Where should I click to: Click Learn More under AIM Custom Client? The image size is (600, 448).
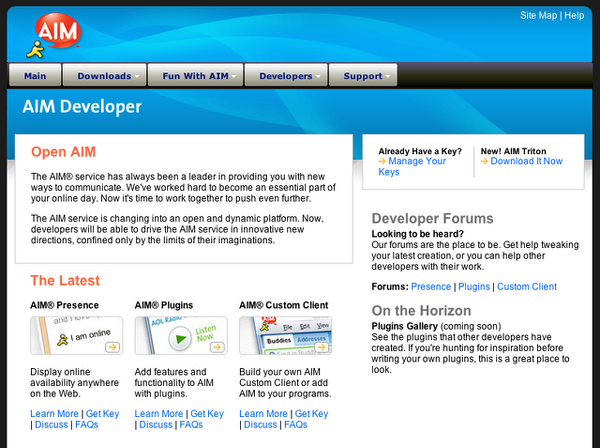pyautogui.click(x=263, y=414)
